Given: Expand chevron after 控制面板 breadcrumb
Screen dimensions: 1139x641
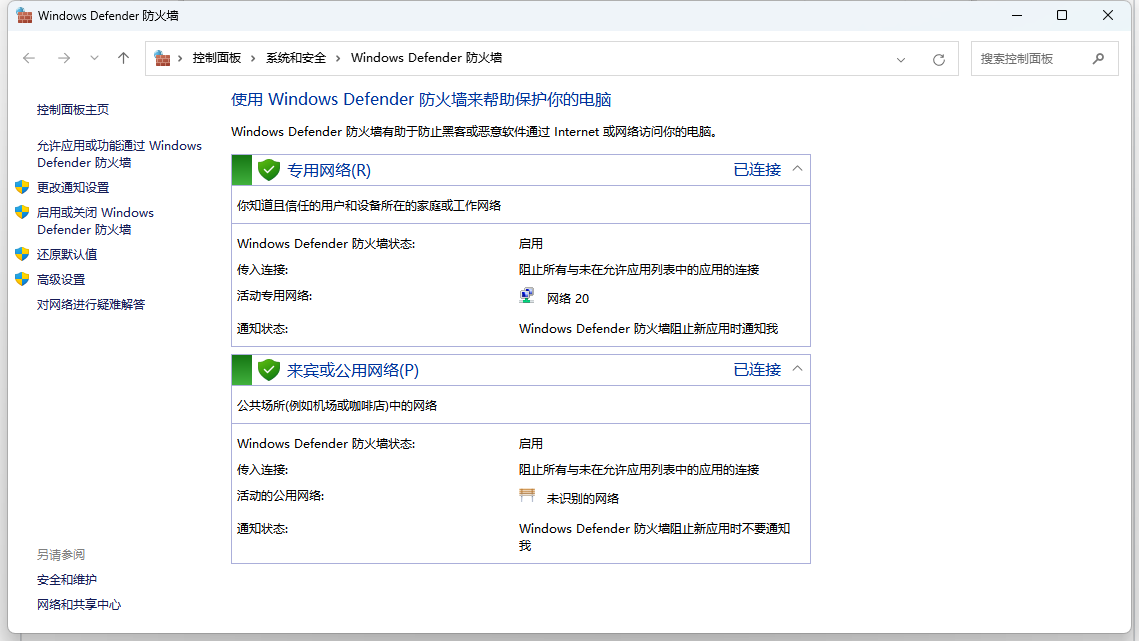Looking at the screenshot, I should coord(253,58).
